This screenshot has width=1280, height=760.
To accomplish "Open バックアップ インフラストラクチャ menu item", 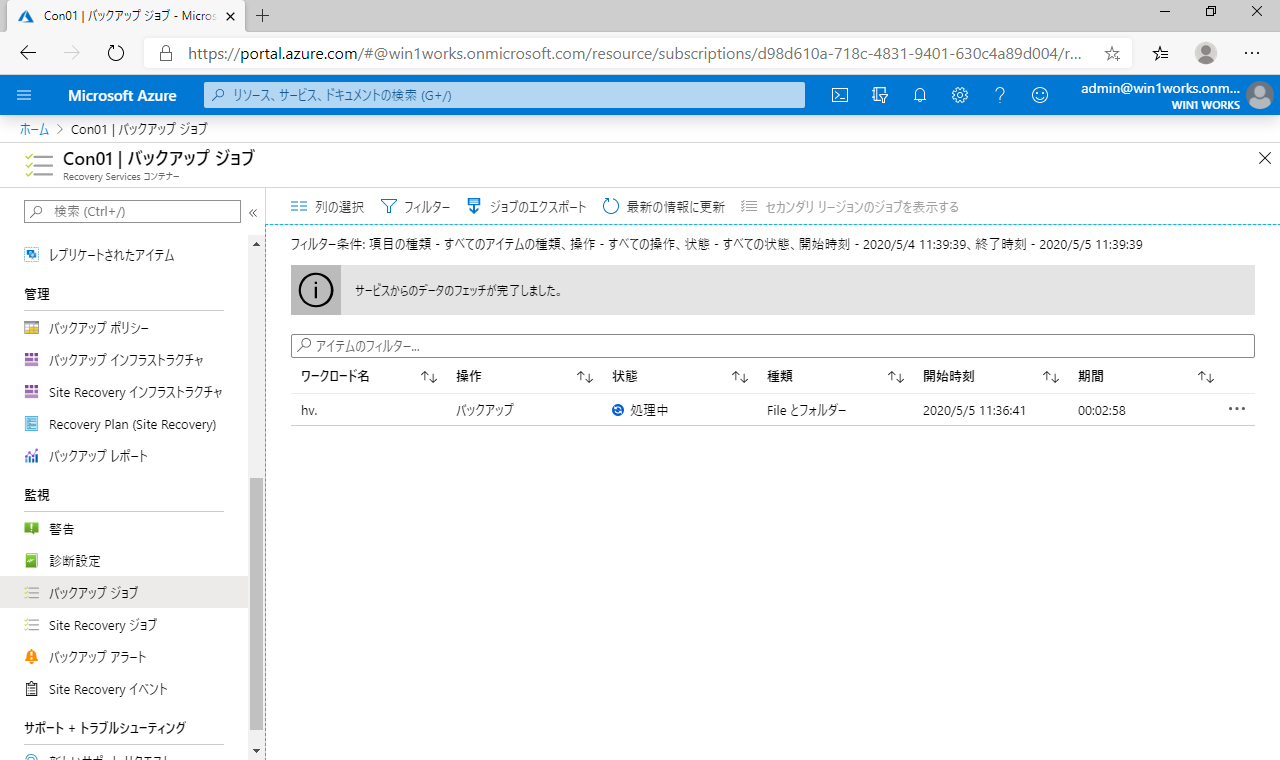I will [x=124, y=360].
